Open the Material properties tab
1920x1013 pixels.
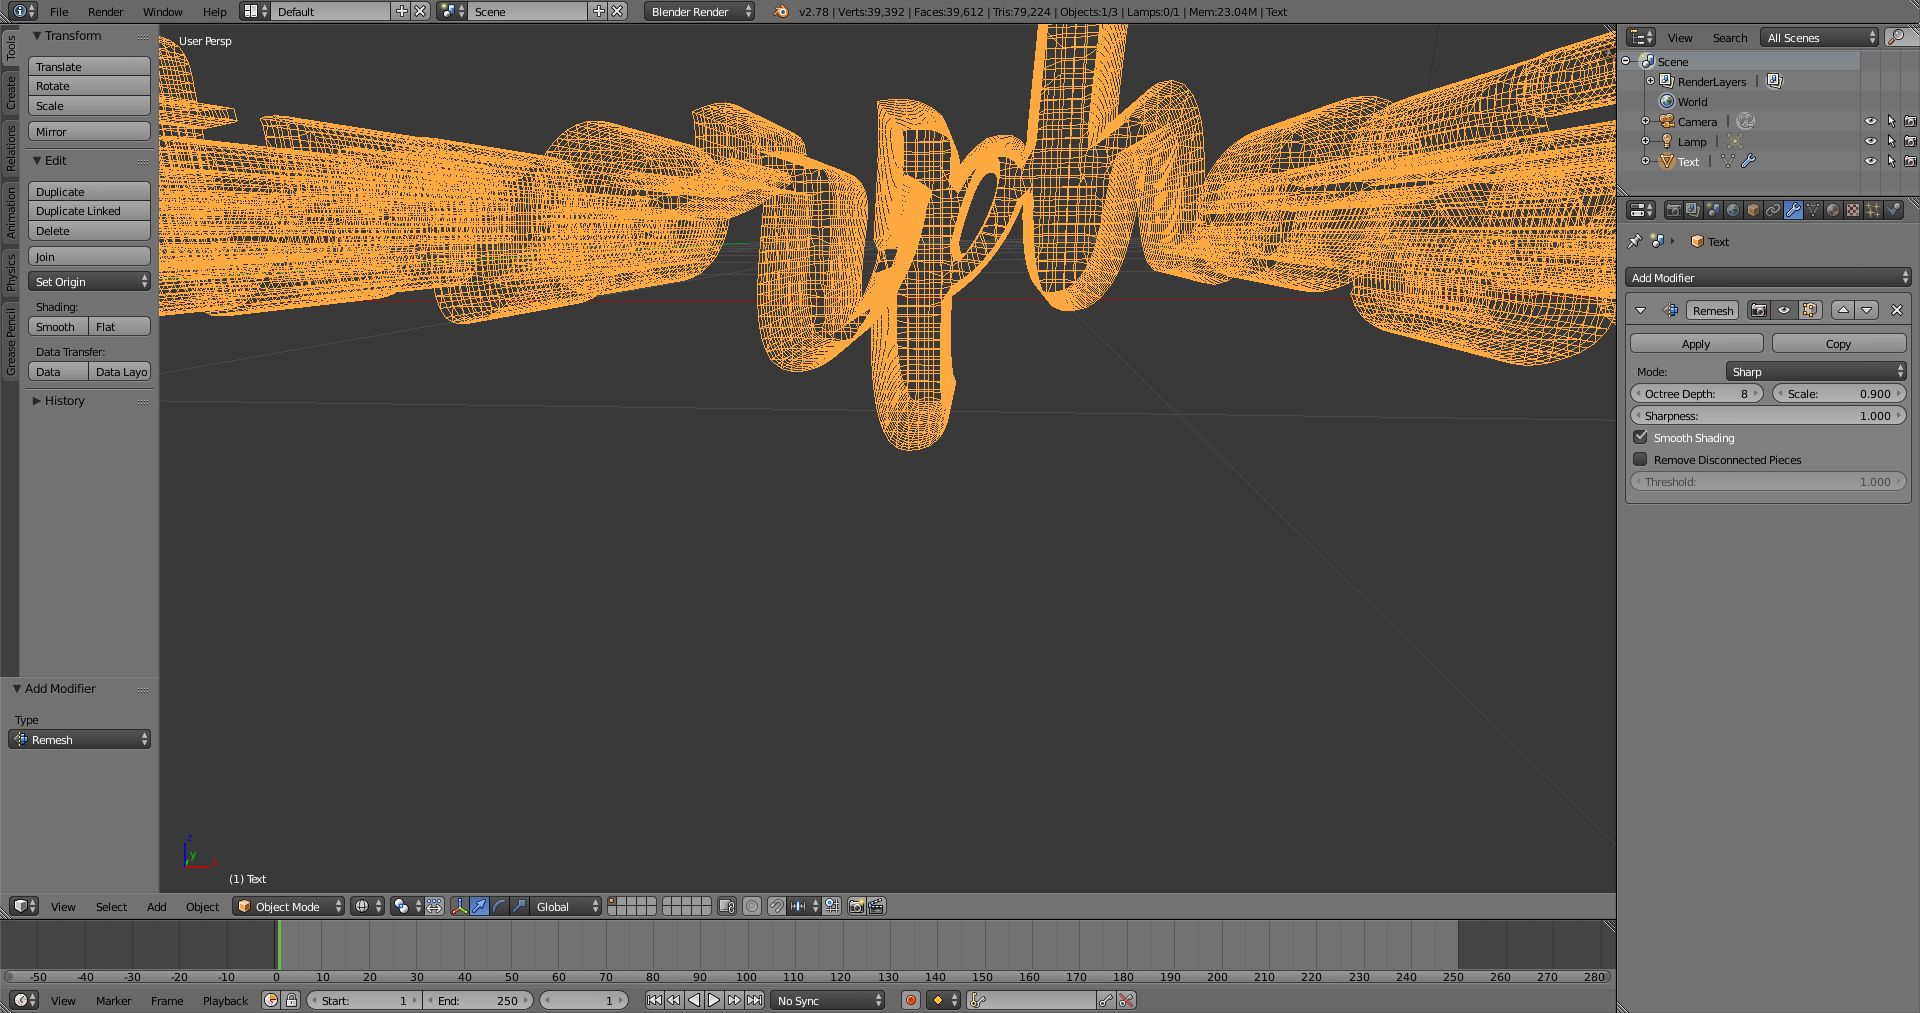[1832, 210]
